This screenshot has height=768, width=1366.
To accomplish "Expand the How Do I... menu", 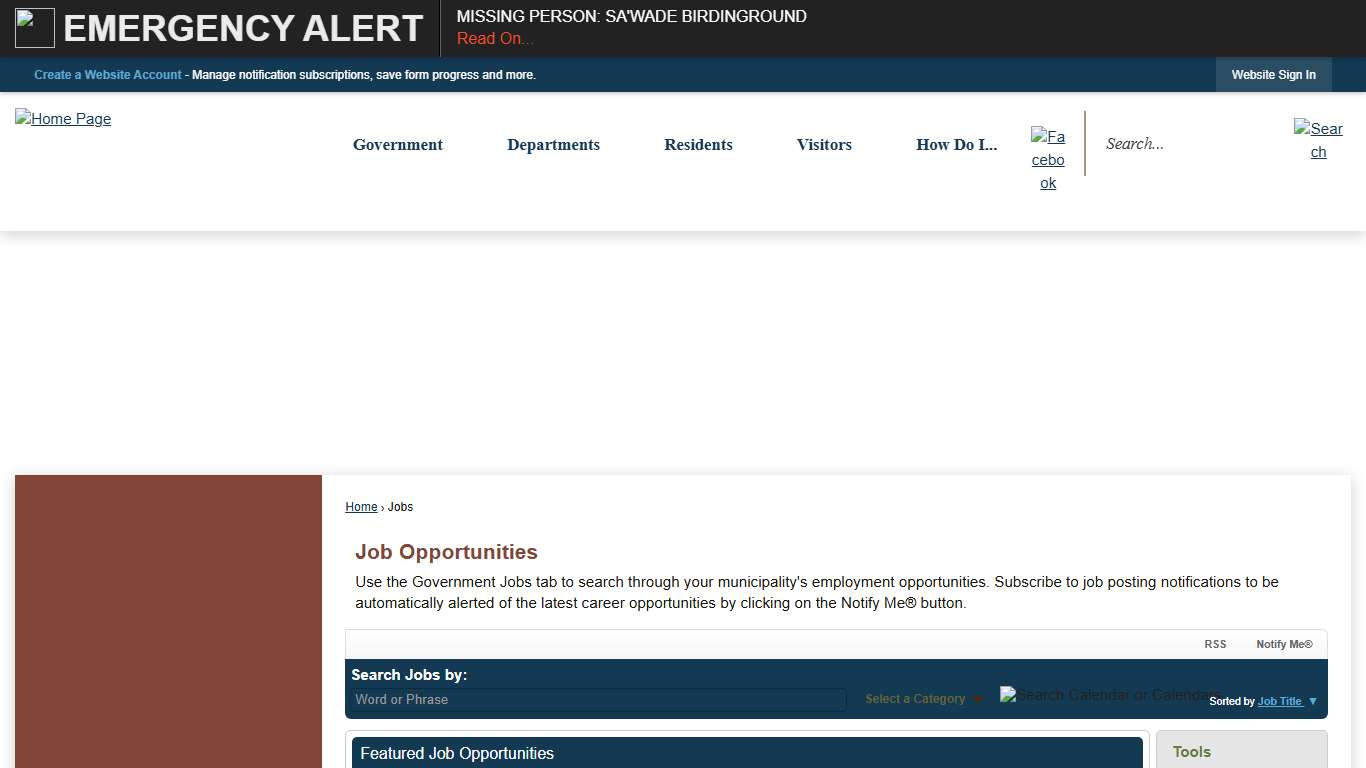I will tap(956, 145).
